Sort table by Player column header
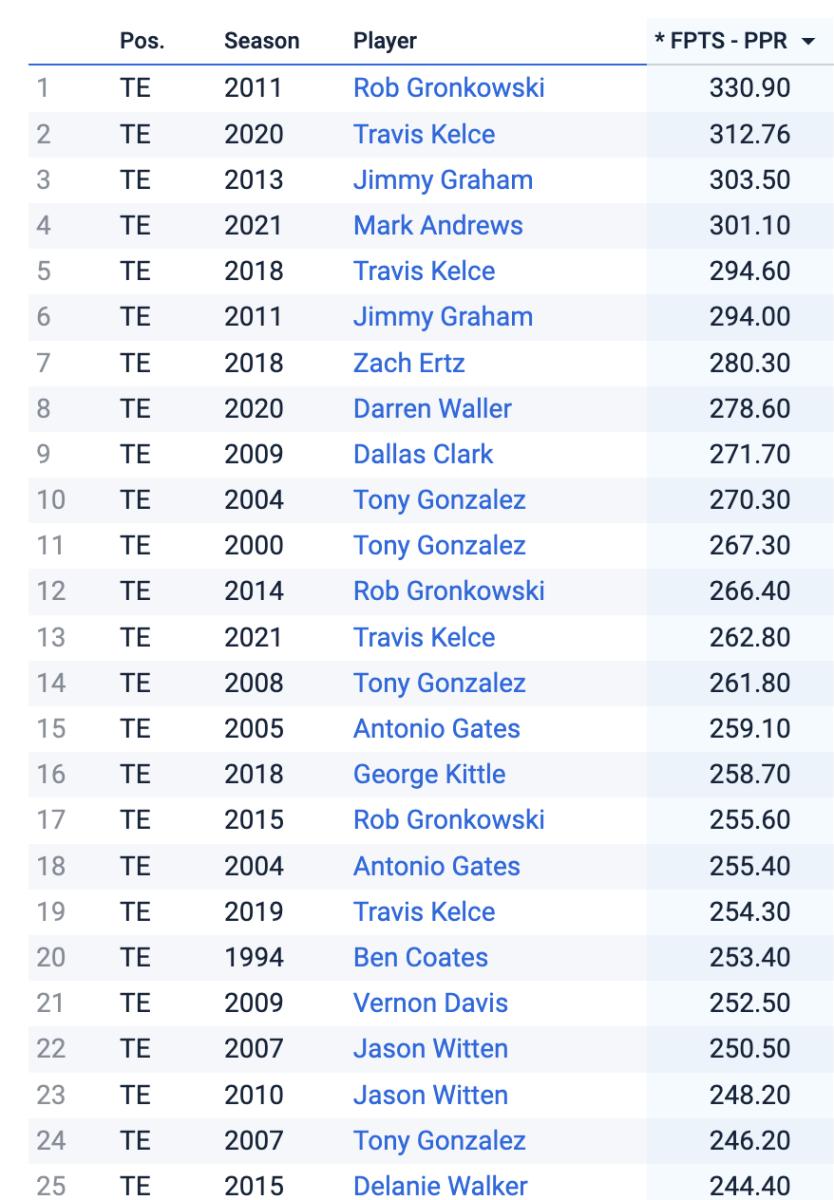Screen dimensions: 834x1200 [385, 41]
